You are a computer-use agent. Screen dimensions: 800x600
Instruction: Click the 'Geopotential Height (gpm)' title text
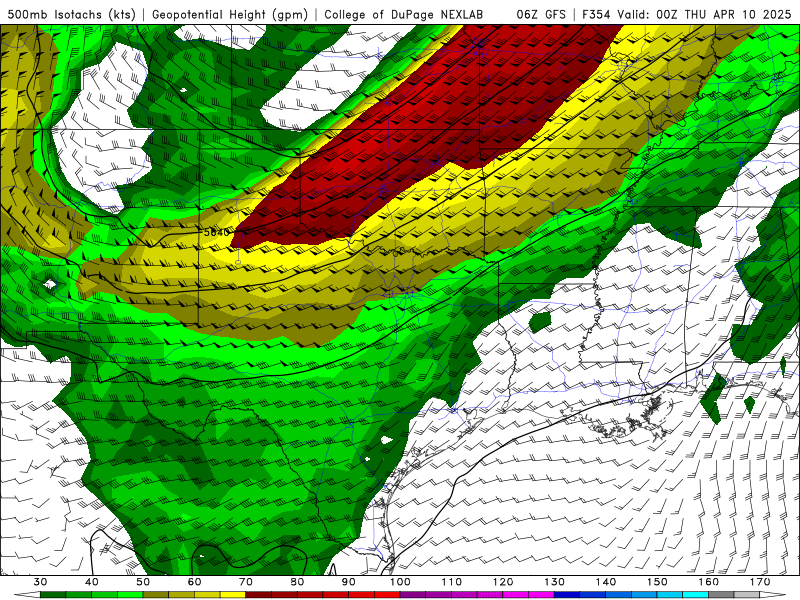[230, 15]
